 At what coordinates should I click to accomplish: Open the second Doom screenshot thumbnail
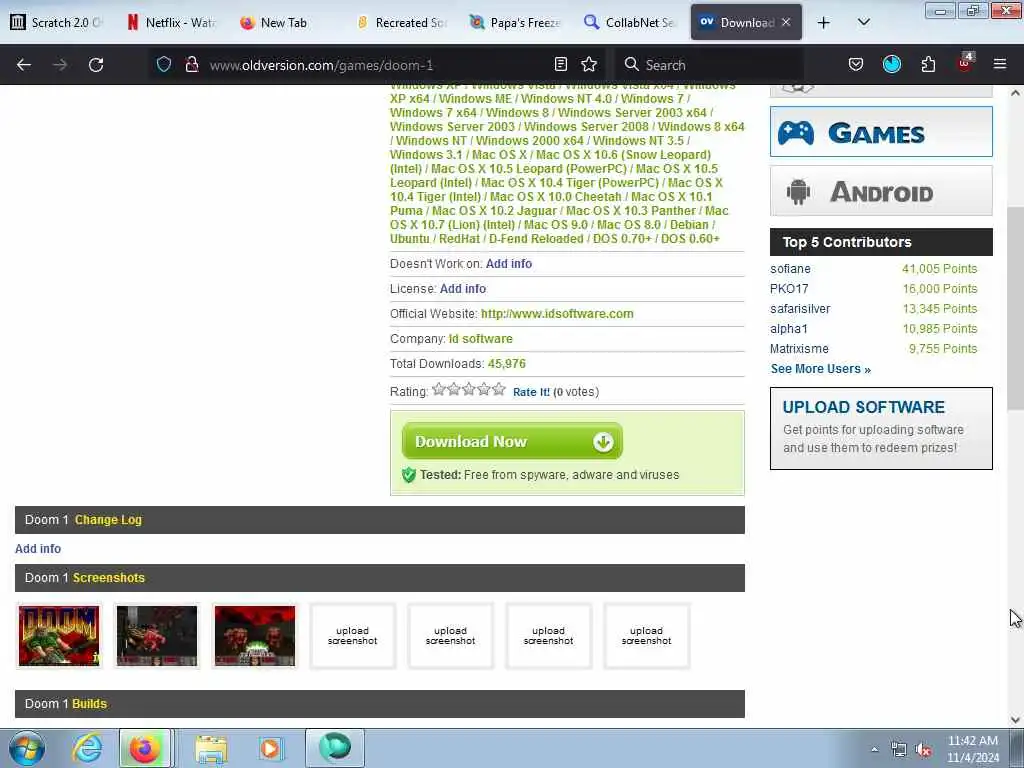[x=157, y=636]
